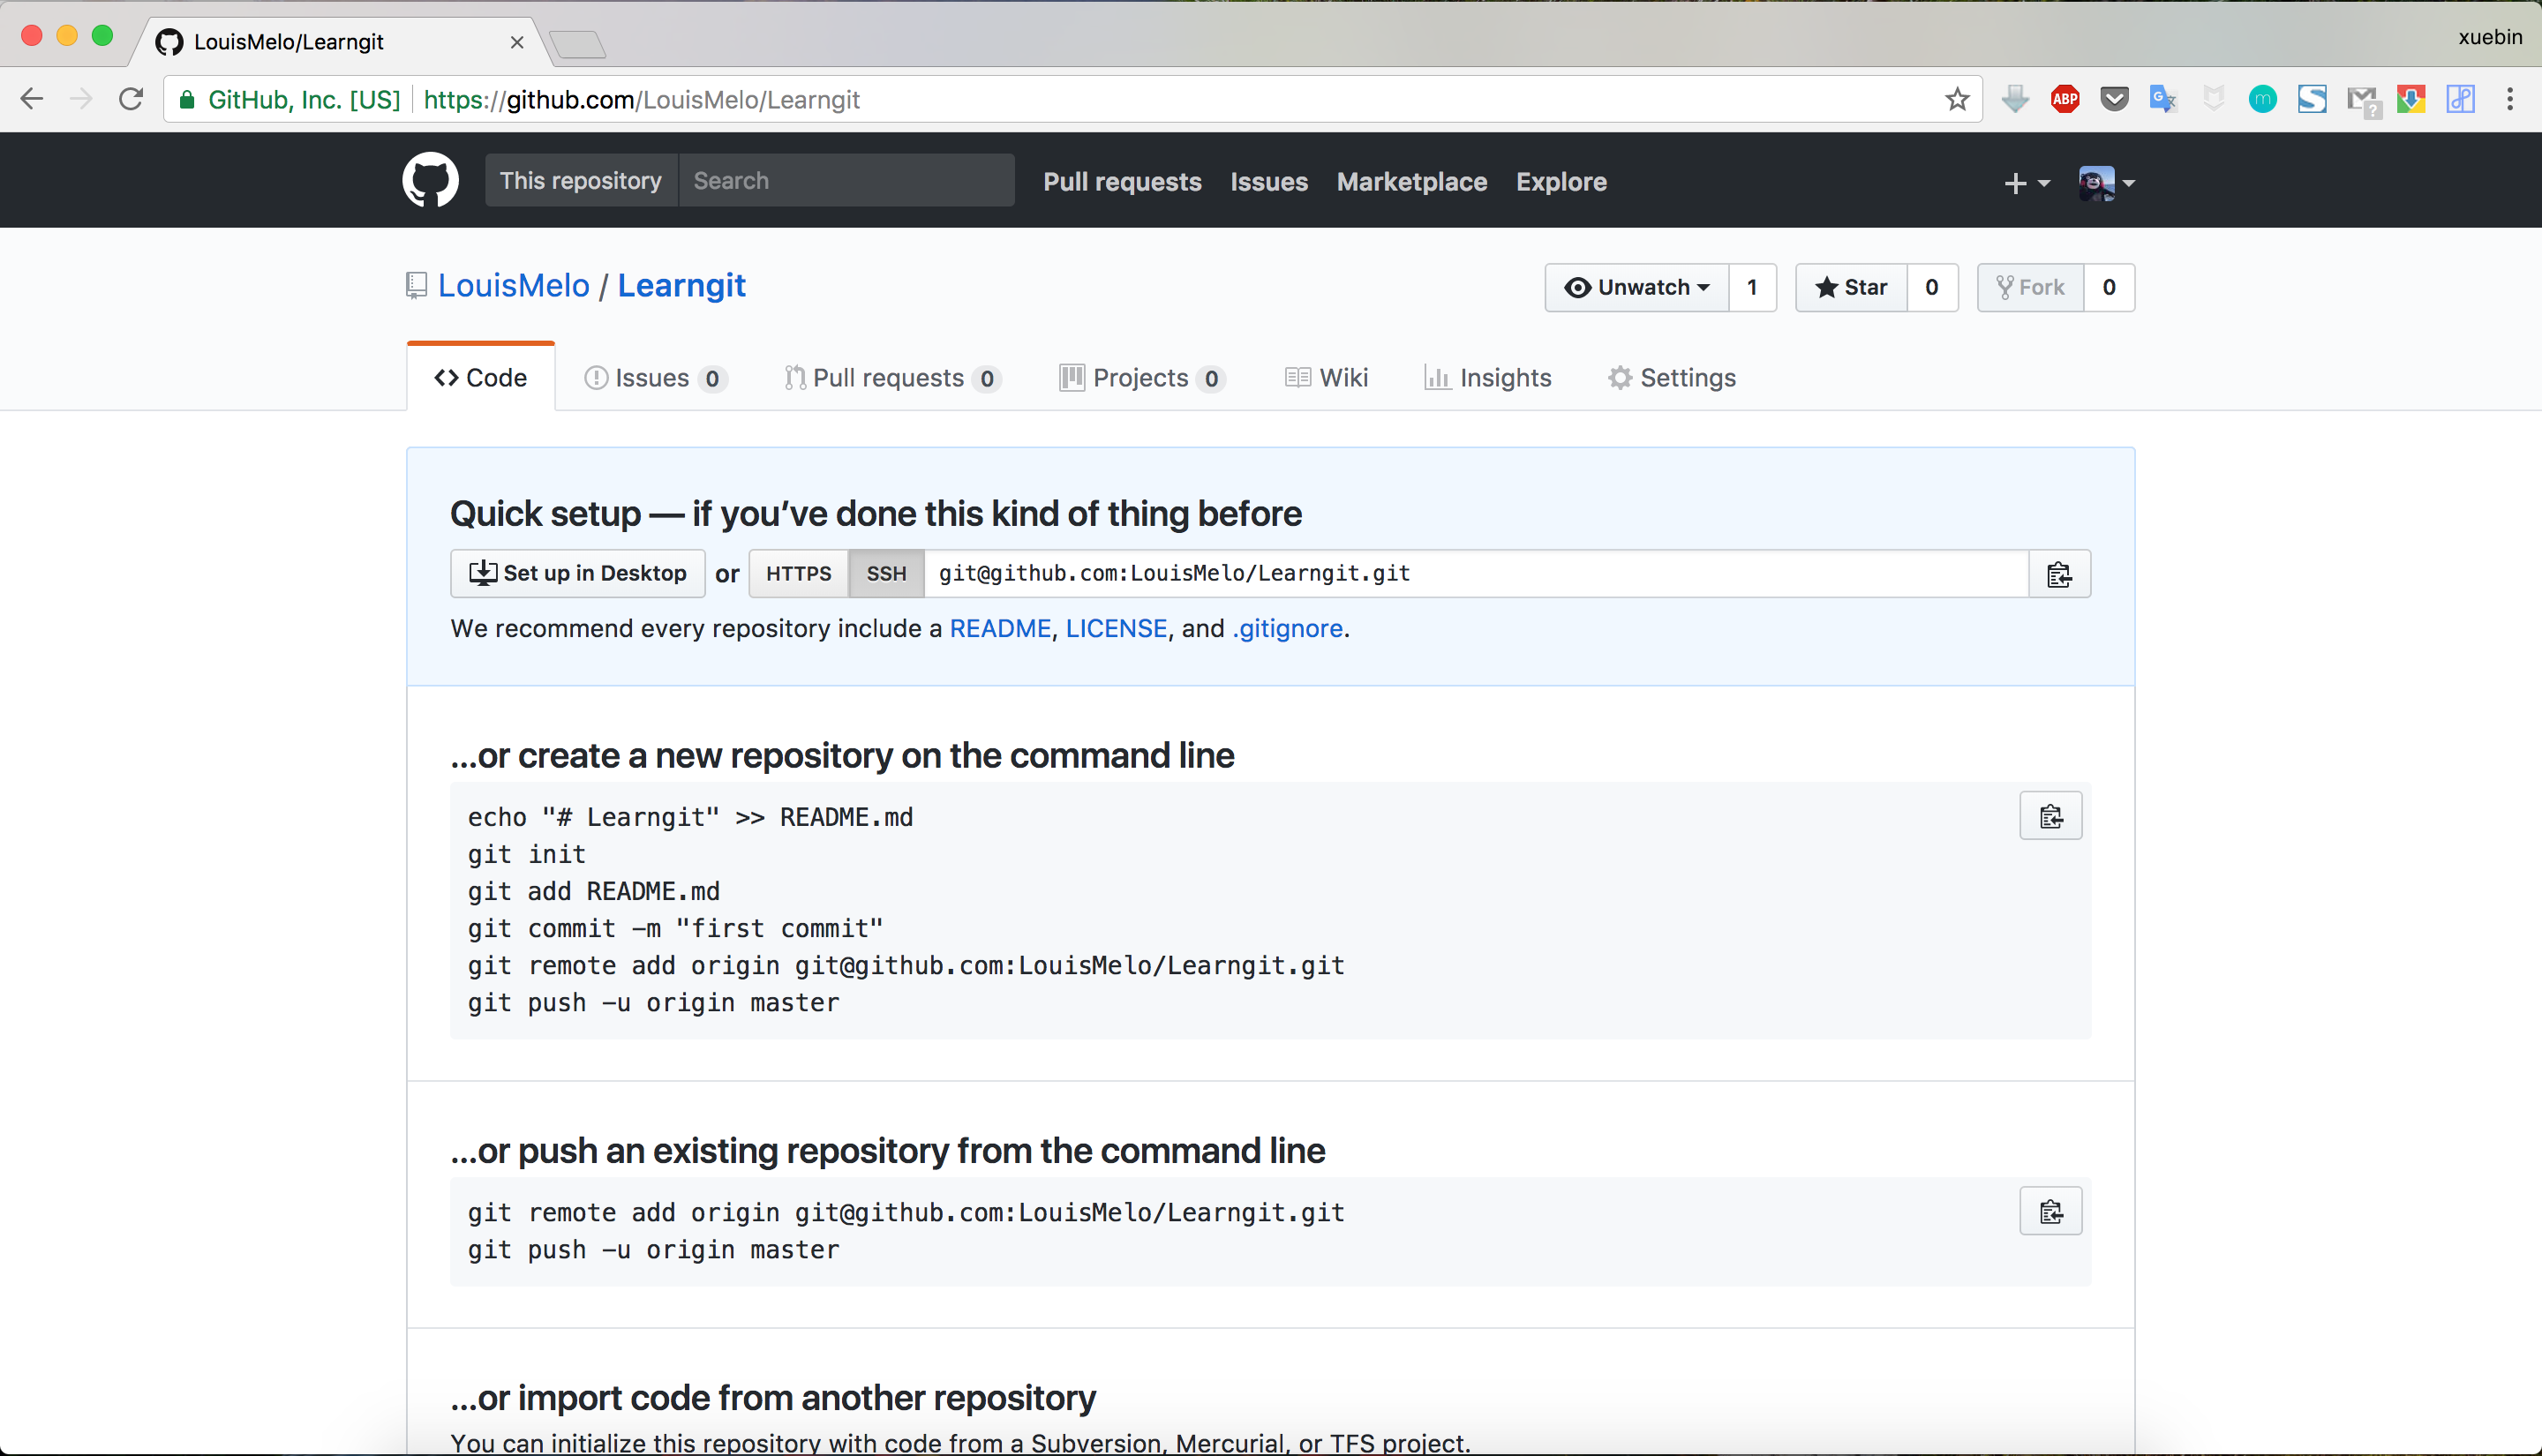View the watchers count 1
This screenshot has width=2542, height=1456.
[x=1752, y=288]
